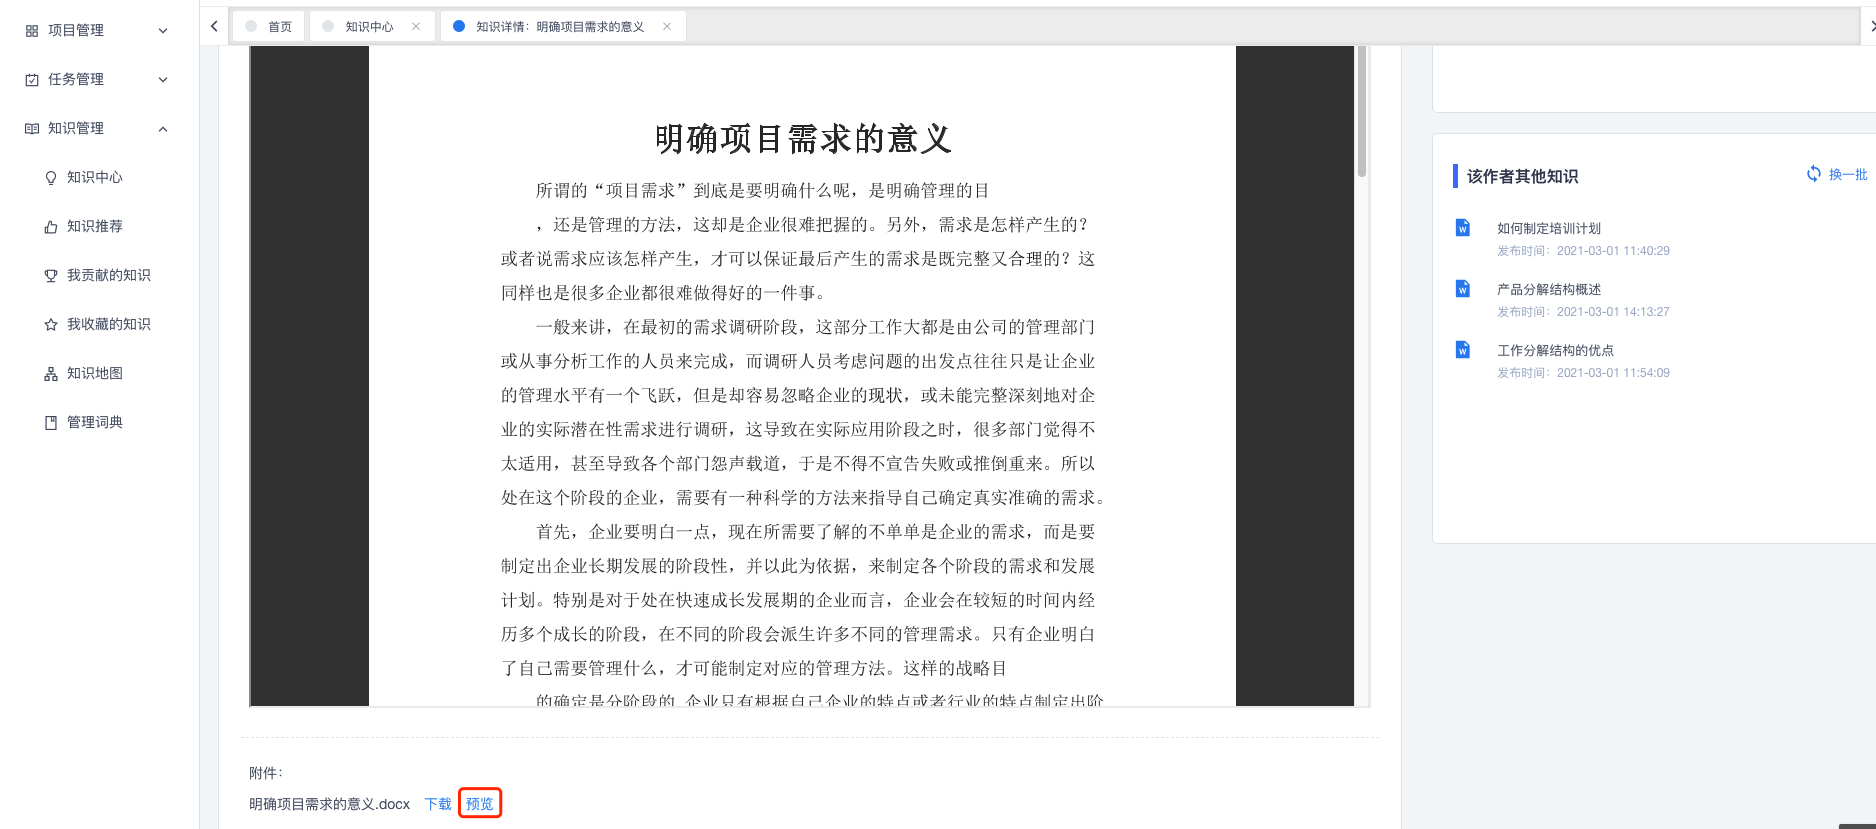Viewport: 1876px width, 829px height.
Task: Open 知识地图 in the sidebar
Action: [95, 374]
